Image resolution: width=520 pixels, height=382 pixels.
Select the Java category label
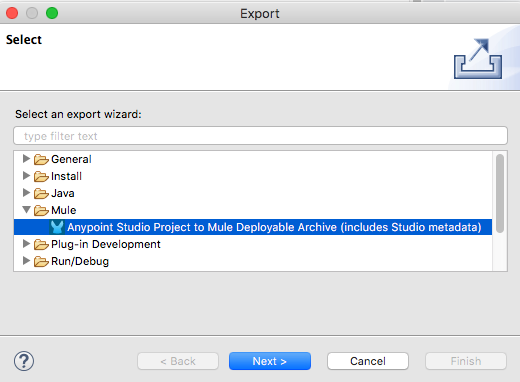click(63, 193)
